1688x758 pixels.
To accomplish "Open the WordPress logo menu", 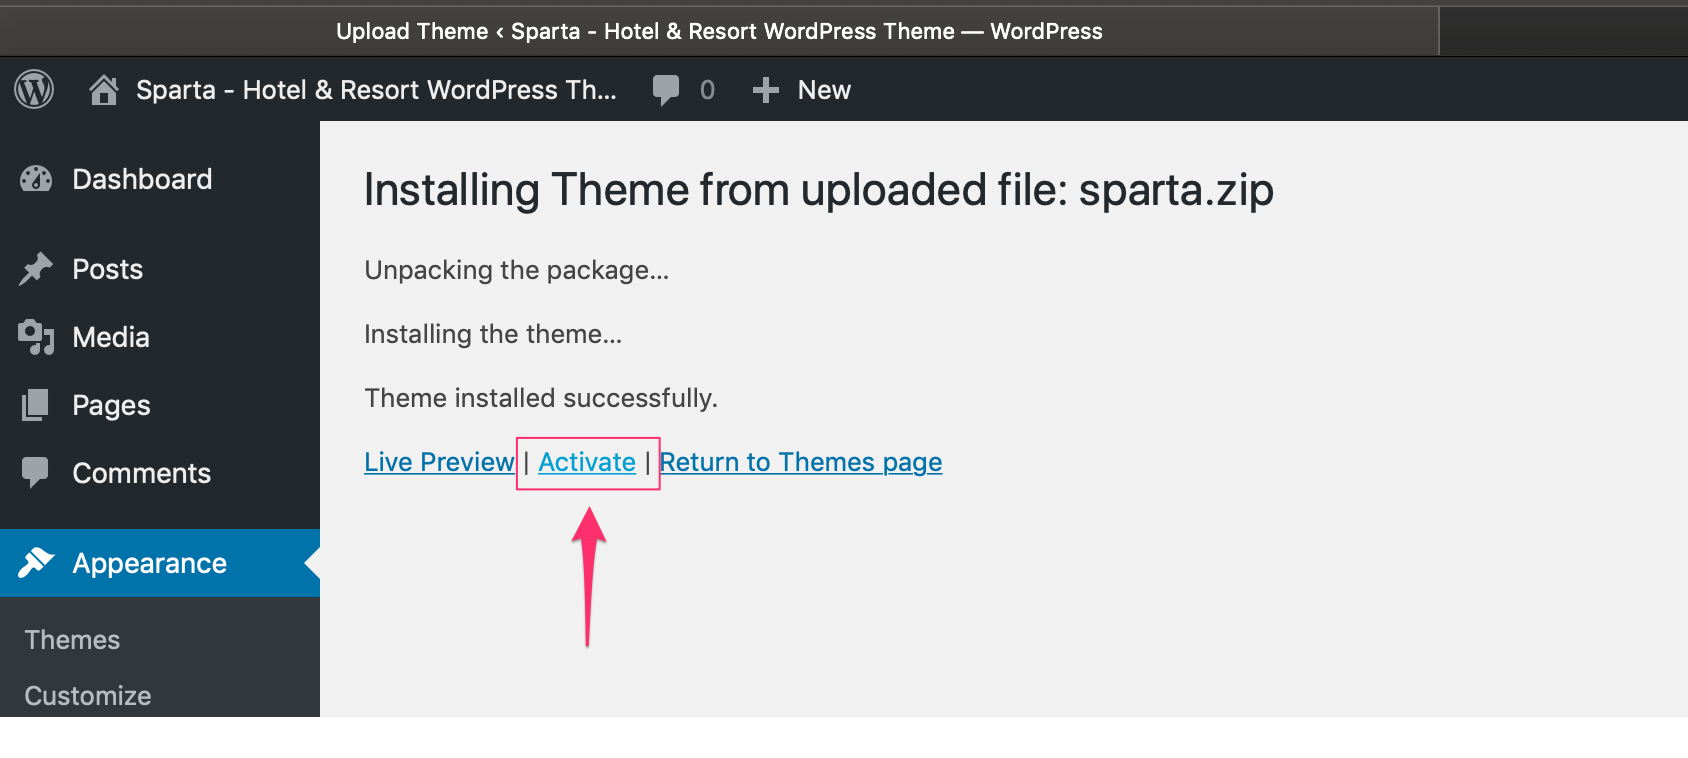I will 34,90.
